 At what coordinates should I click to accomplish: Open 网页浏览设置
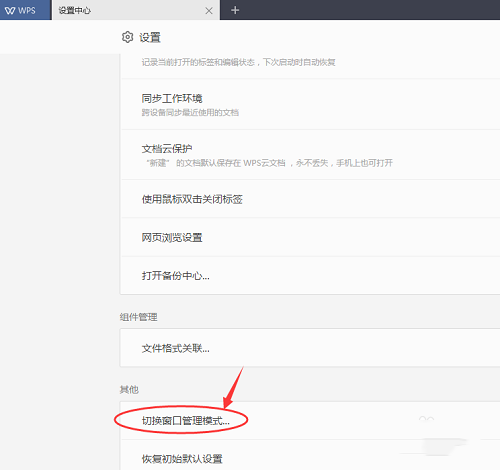[x=310, y=237]
